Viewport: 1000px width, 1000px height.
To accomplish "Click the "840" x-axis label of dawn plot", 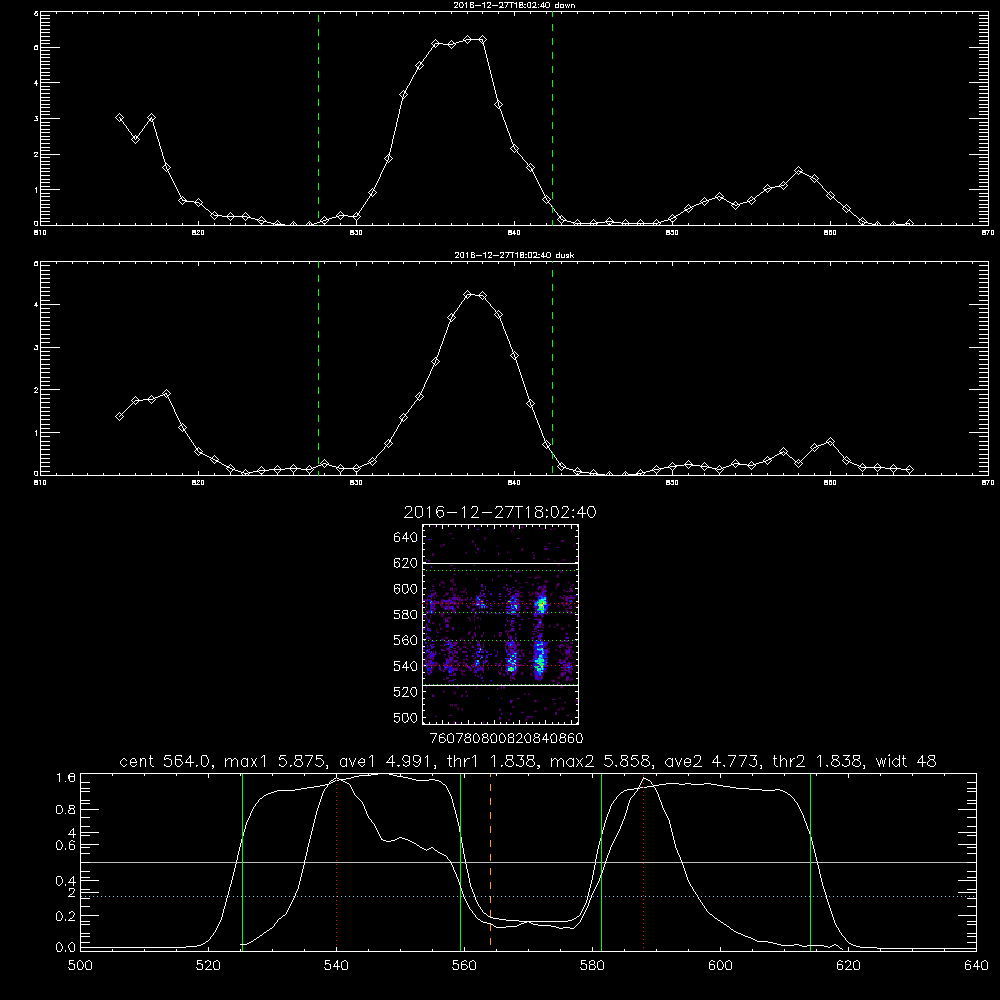I will (514, 233).
